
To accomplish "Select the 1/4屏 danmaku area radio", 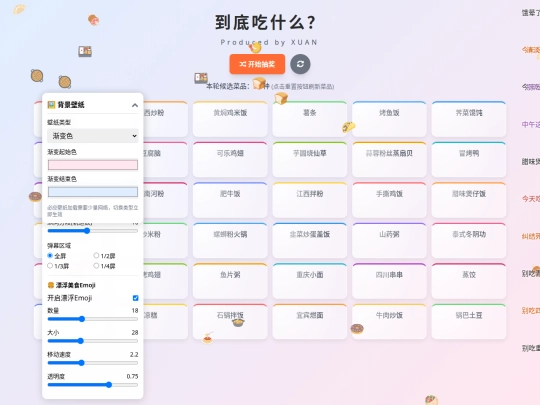I will point(96,266).
